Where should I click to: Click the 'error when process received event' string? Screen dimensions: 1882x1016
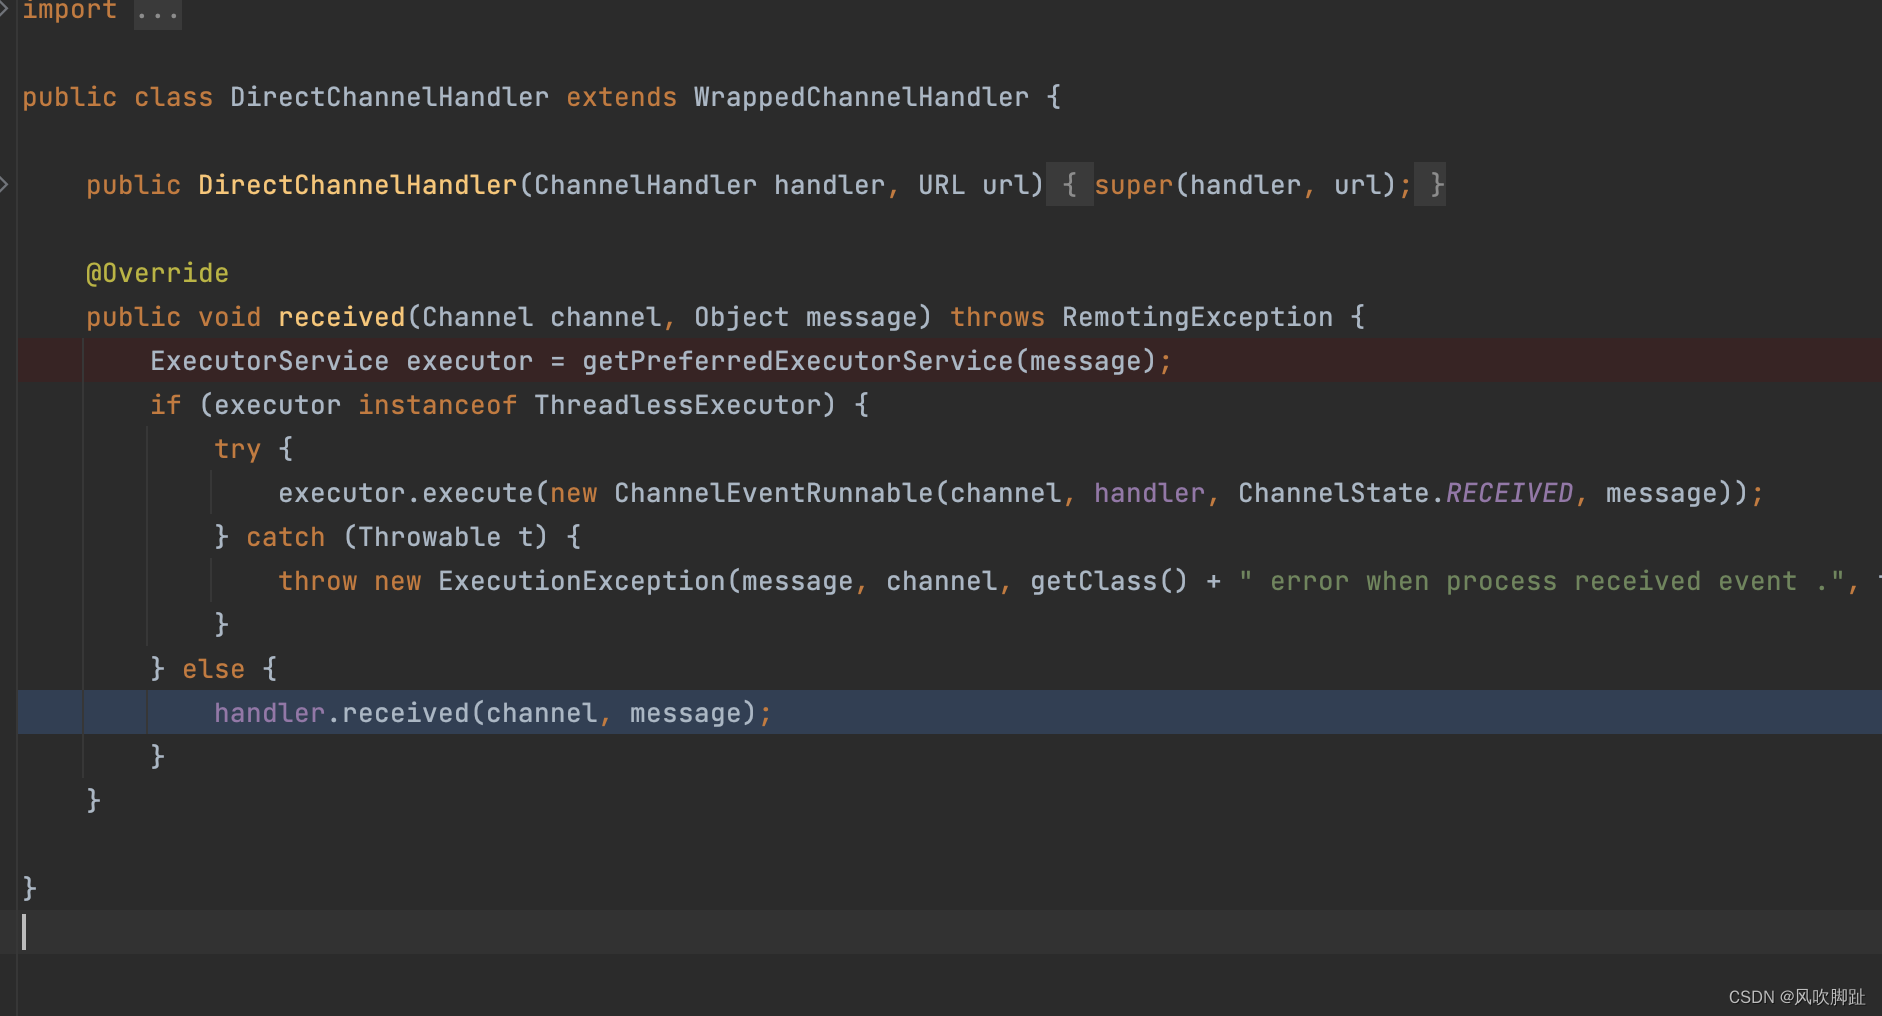point(1541,581)
